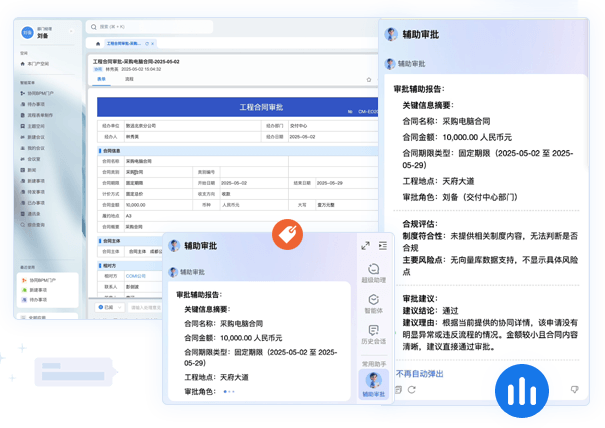Click the 刘备 user avatar
605x428 pixels.
click(28, 32)
